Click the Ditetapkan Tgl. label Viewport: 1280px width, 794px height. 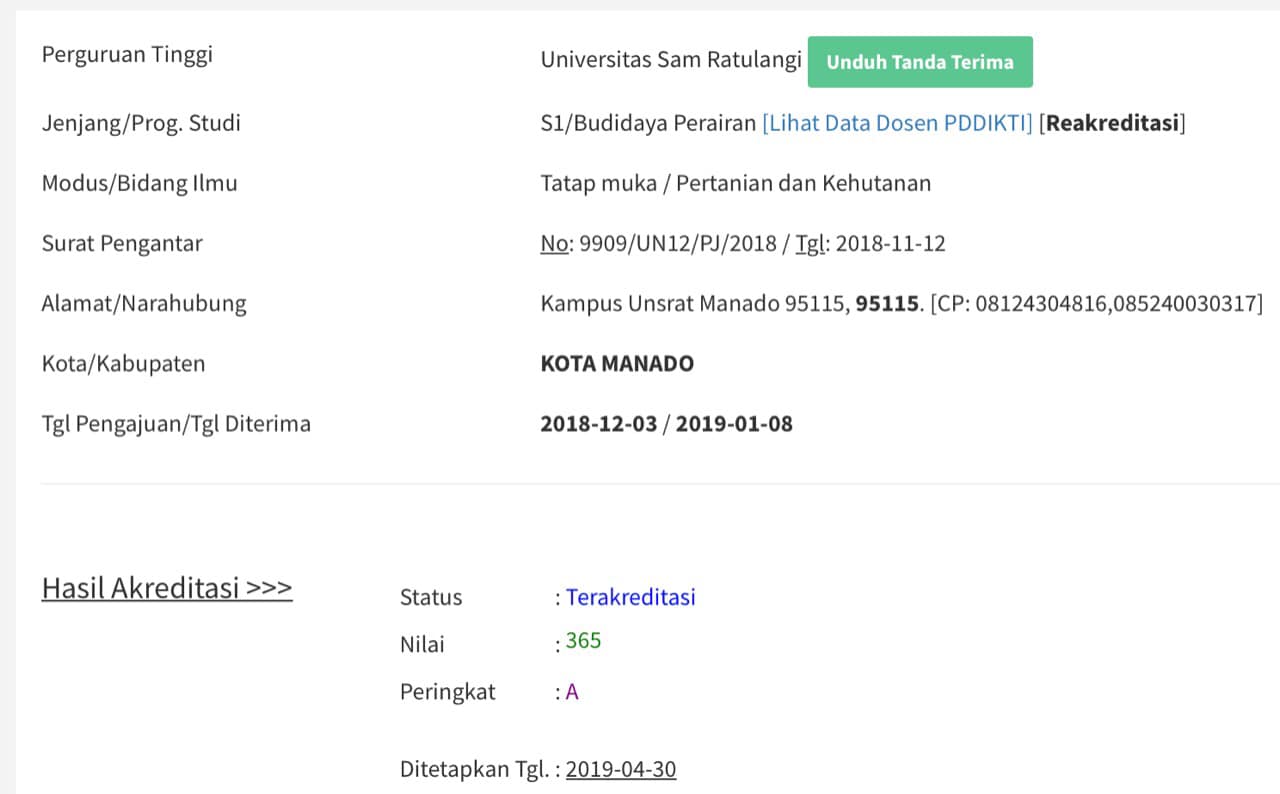pyautogui.click(x=475, y=769)
